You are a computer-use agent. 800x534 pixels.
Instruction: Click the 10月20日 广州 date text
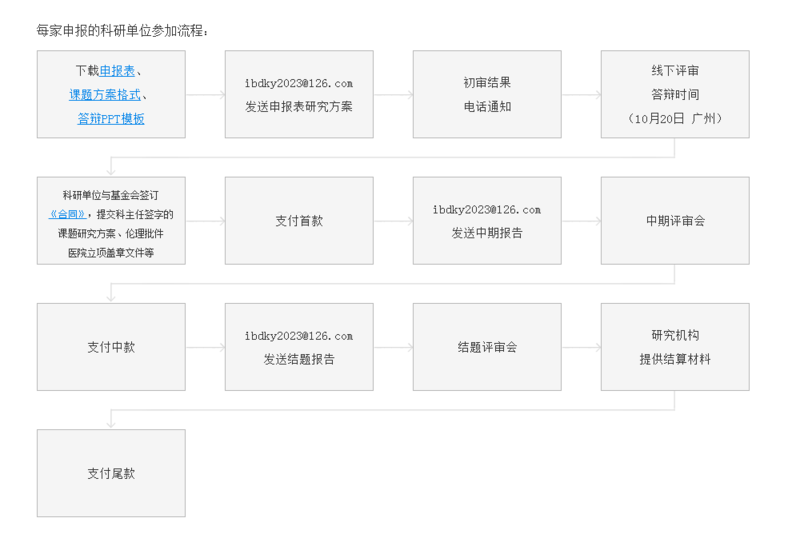[x=675, y=118]
